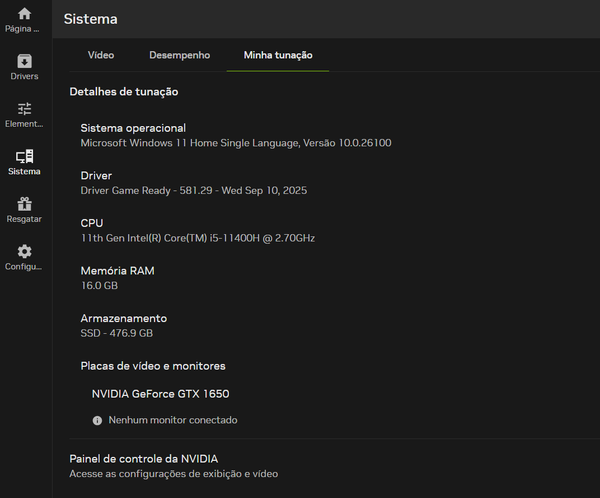This screenshot has width=600, height=498.
Task: Select the Minha tunação tab
Action: click(278, 55)
